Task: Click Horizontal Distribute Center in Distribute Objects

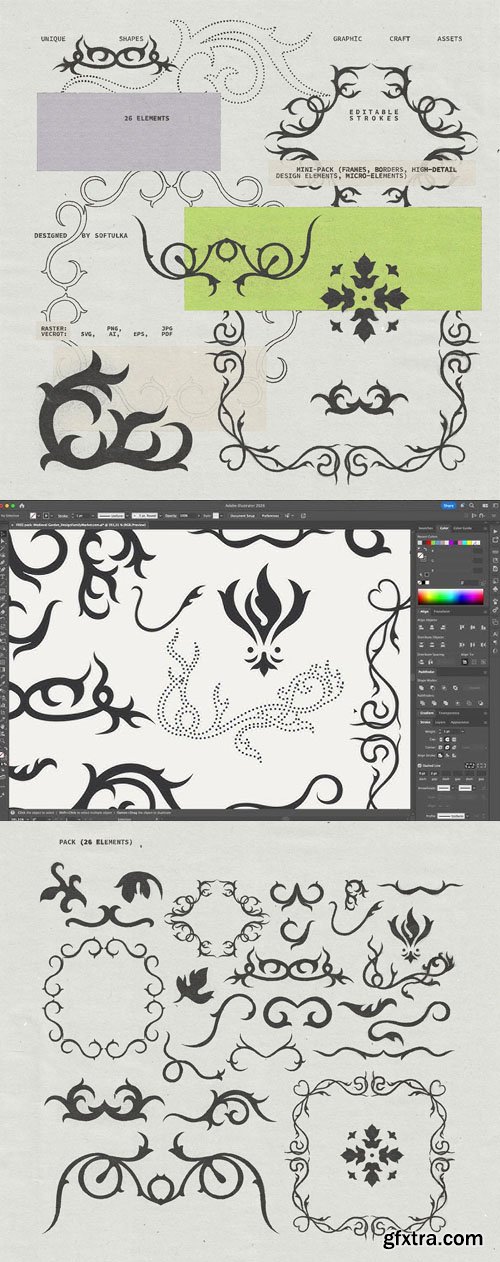Action: tap(473, 644)
